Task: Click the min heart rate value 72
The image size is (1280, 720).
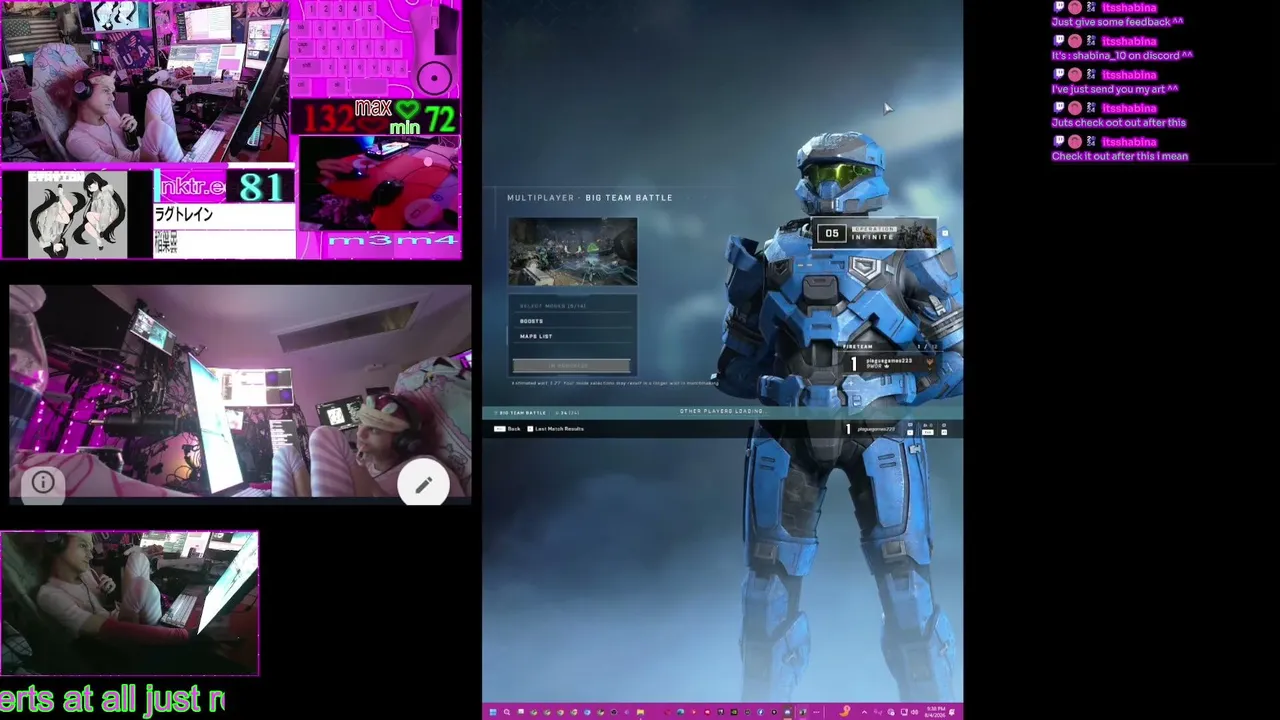Action: [440, 121]
